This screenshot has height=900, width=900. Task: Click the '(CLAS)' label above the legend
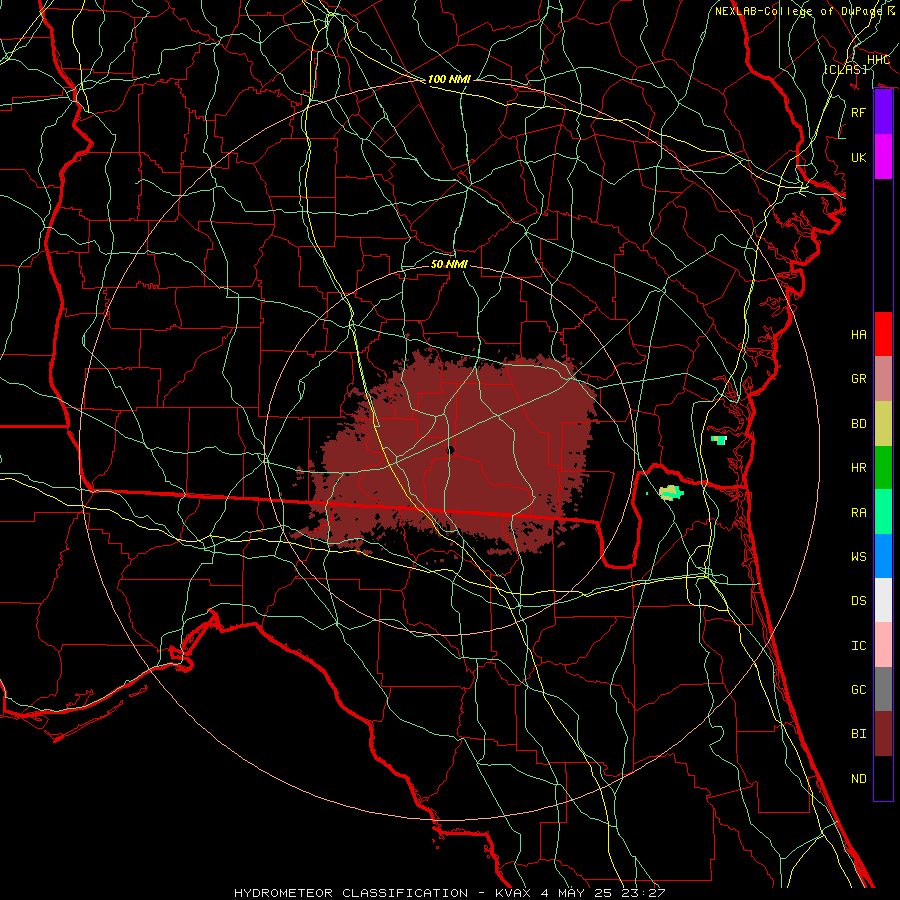845,69
